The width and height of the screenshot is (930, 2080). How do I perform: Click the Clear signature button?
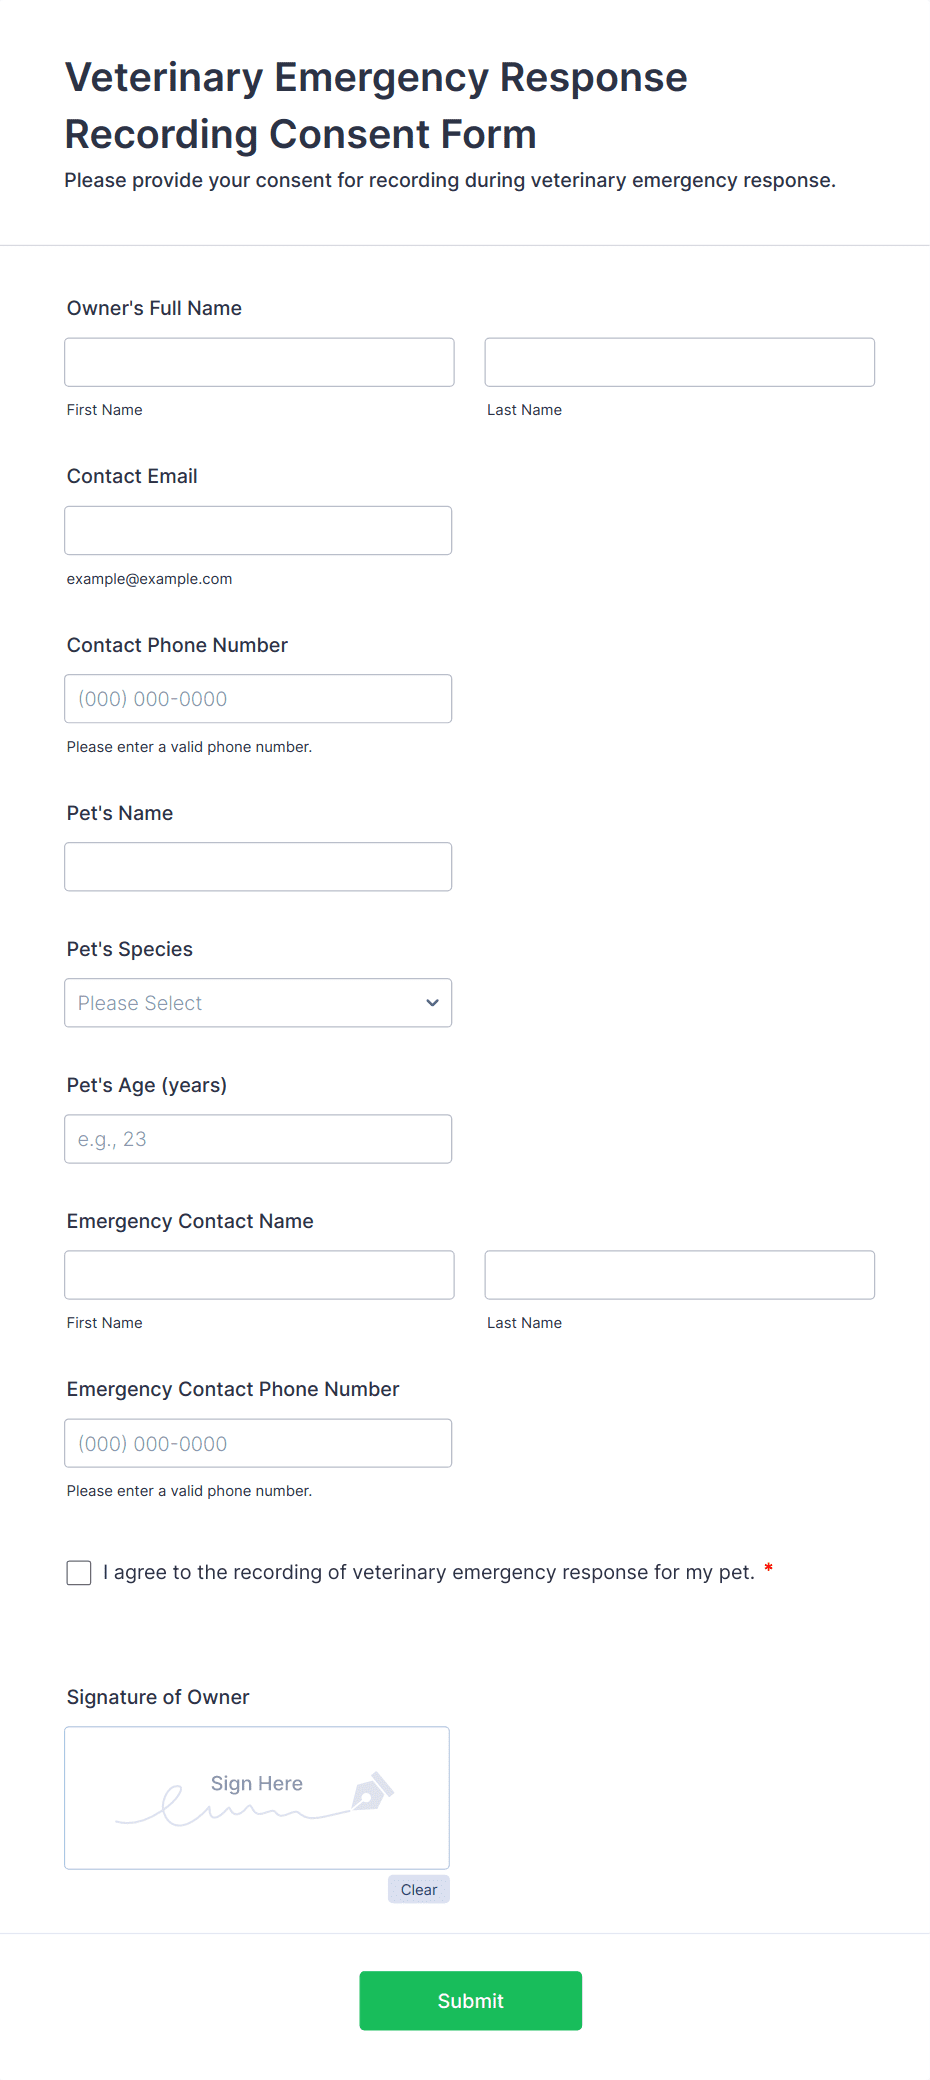419,1889
